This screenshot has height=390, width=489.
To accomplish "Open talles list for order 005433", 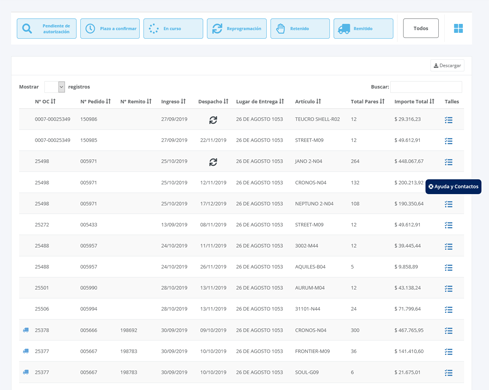I will [x=449, y=225].
